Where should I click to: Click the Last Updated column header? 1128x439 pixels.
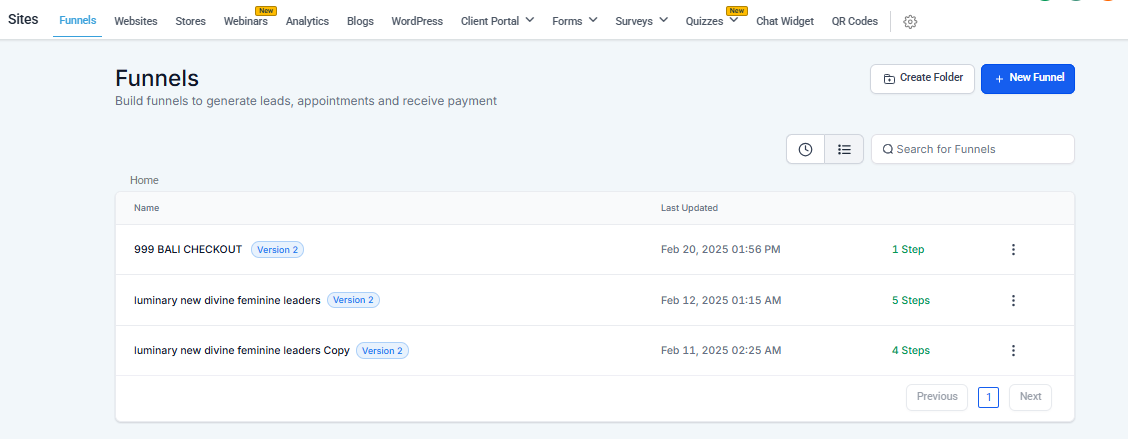[x=689, y=208]
